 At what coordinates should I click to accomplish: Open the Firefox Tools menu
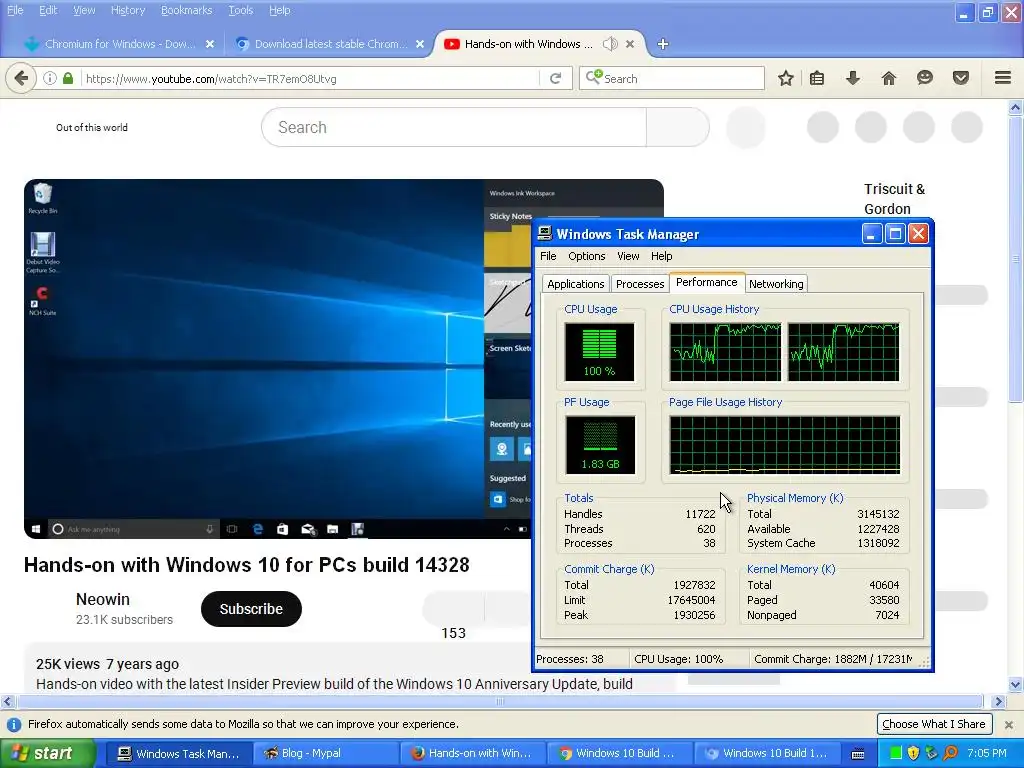(240, 10)
